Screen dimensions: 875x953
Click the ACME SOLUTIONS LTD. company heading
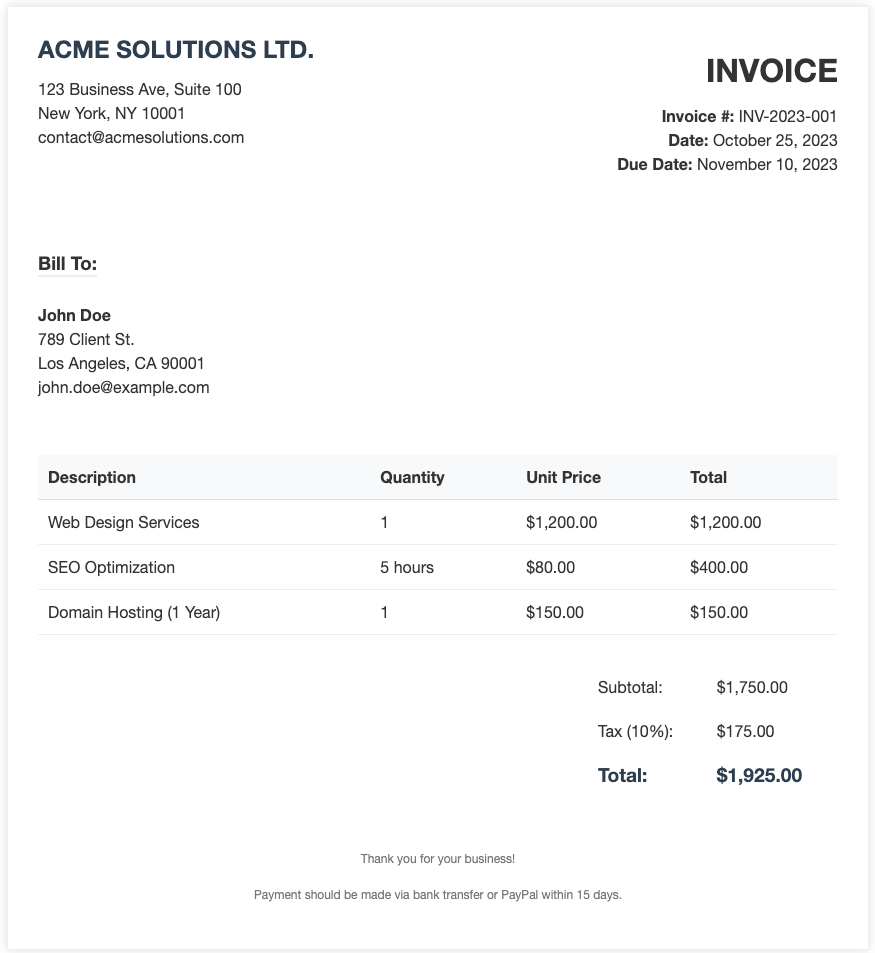pyautogui.click(x=176, y=50)
